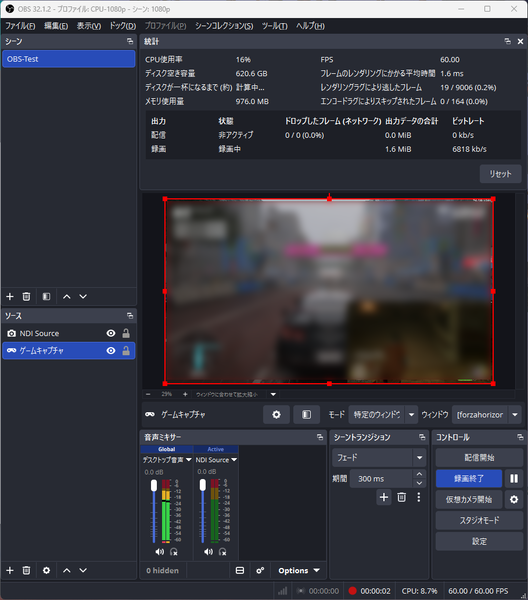Click 仮想カメラ開始 button
528x600 pixels.
coord(469,499)
